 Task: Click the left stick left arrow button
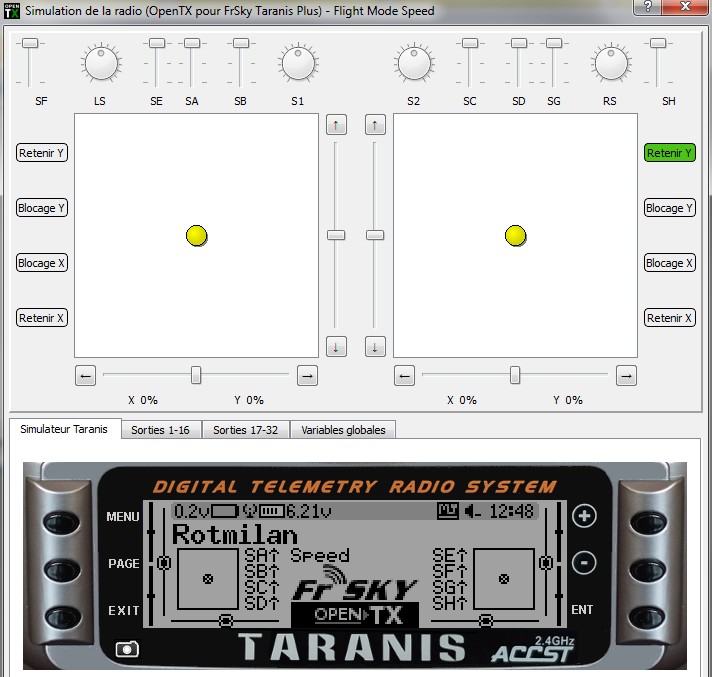click(x=85, y=376)
